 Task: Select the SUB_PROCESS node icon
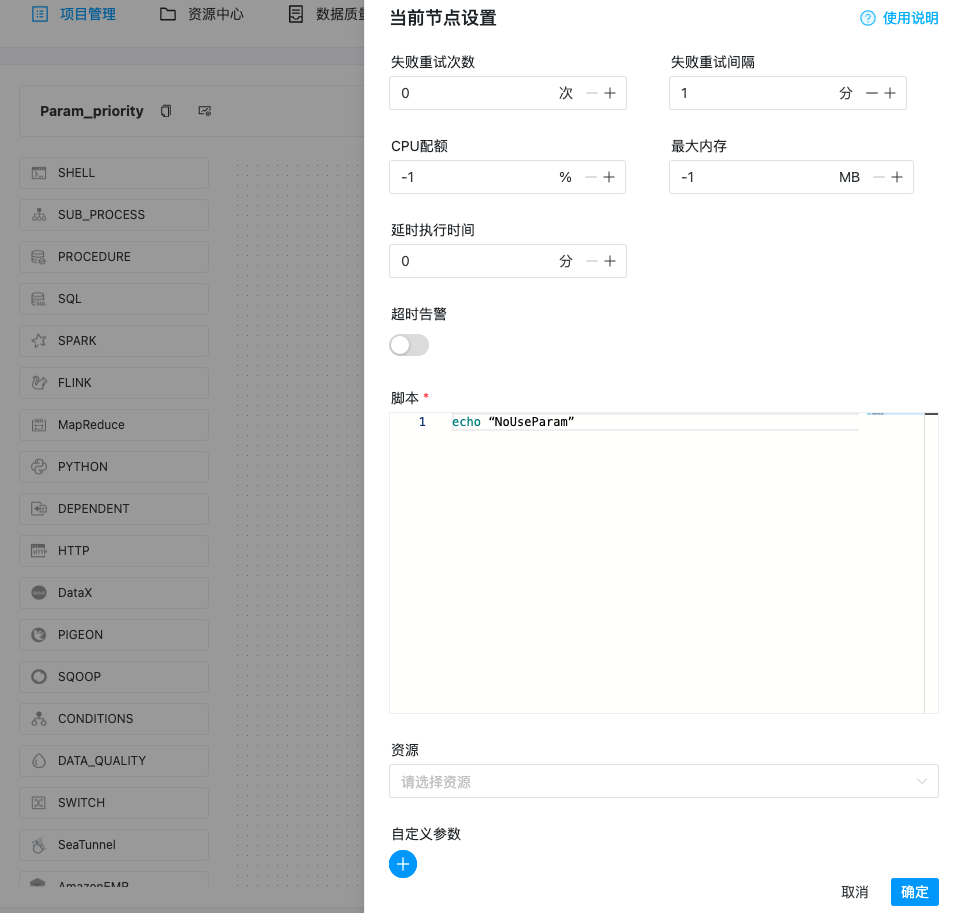pos(39,215)
